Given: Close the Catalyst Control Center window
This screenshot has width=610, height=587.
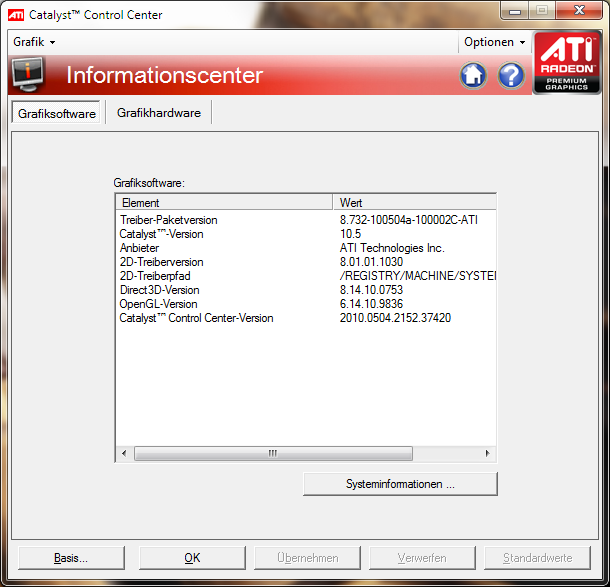Looking at the screenshot, I should point(579,11).
